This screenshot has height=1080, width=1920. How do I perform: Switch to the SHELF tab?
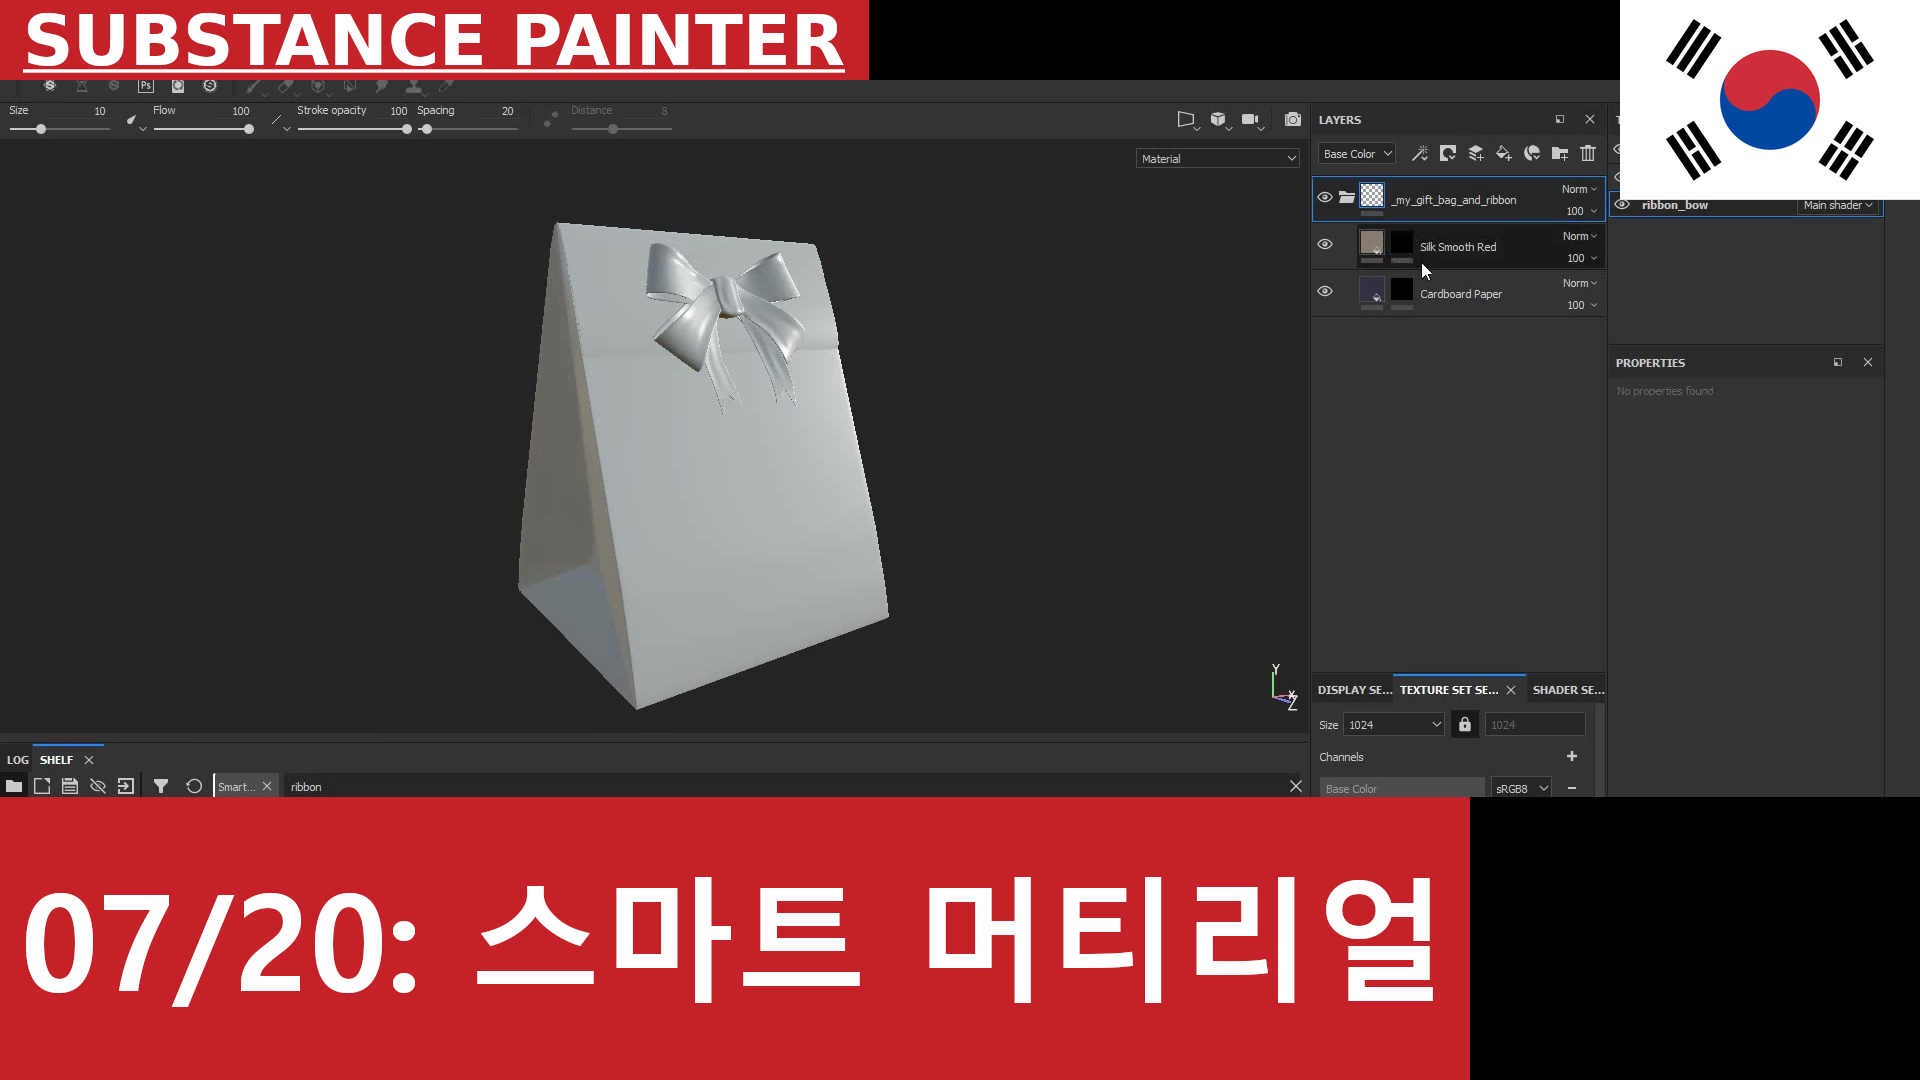pyautogui.click(x=56, y=760)
